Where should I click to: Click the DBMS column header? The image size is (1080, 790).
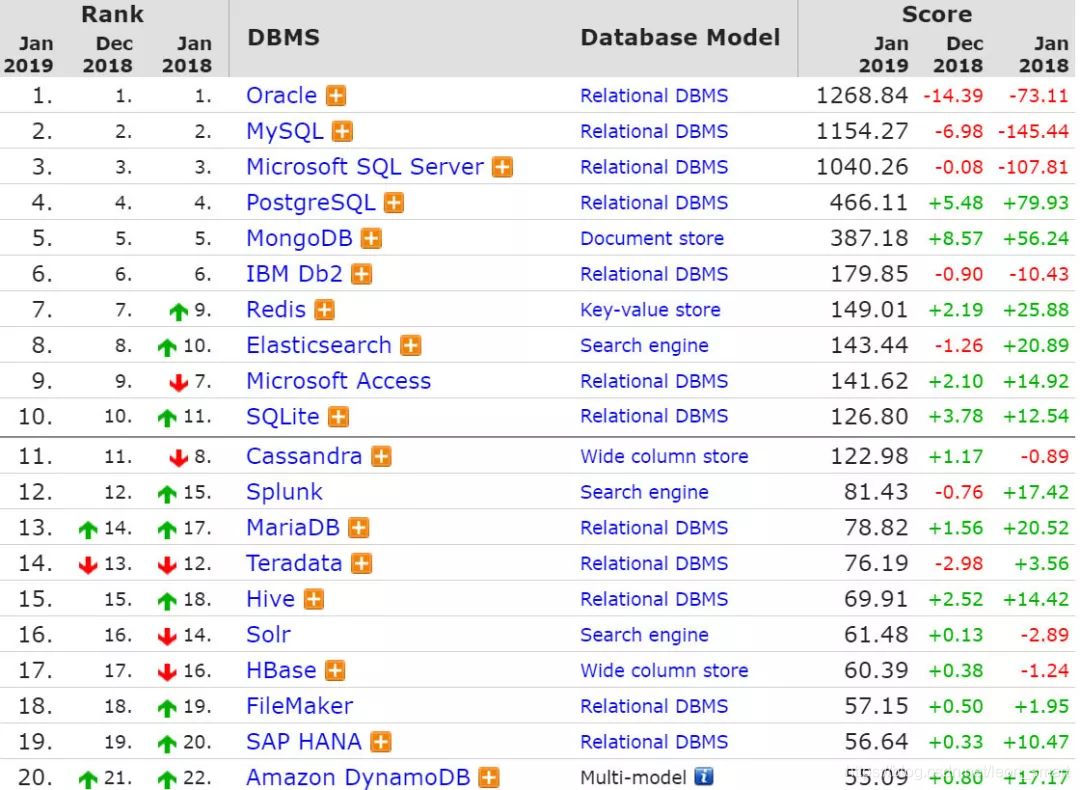point(283,37)
